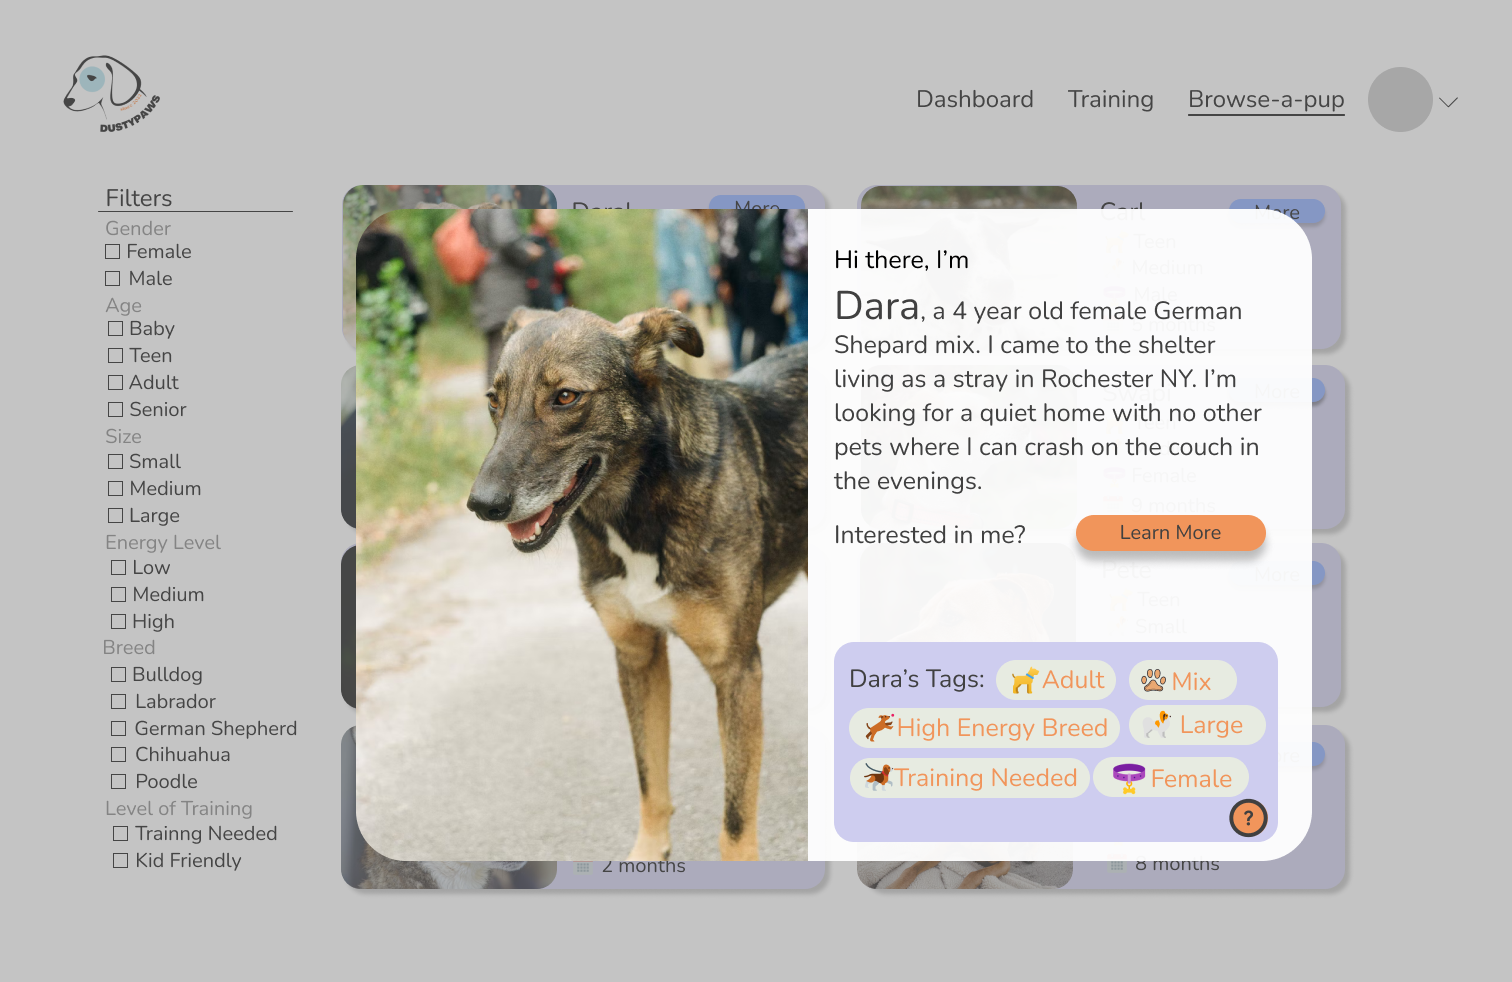This screenshot has height=982, width=1512.
Task: Click the "Energy Level" filter heading
Action: [x=163, y=543]
